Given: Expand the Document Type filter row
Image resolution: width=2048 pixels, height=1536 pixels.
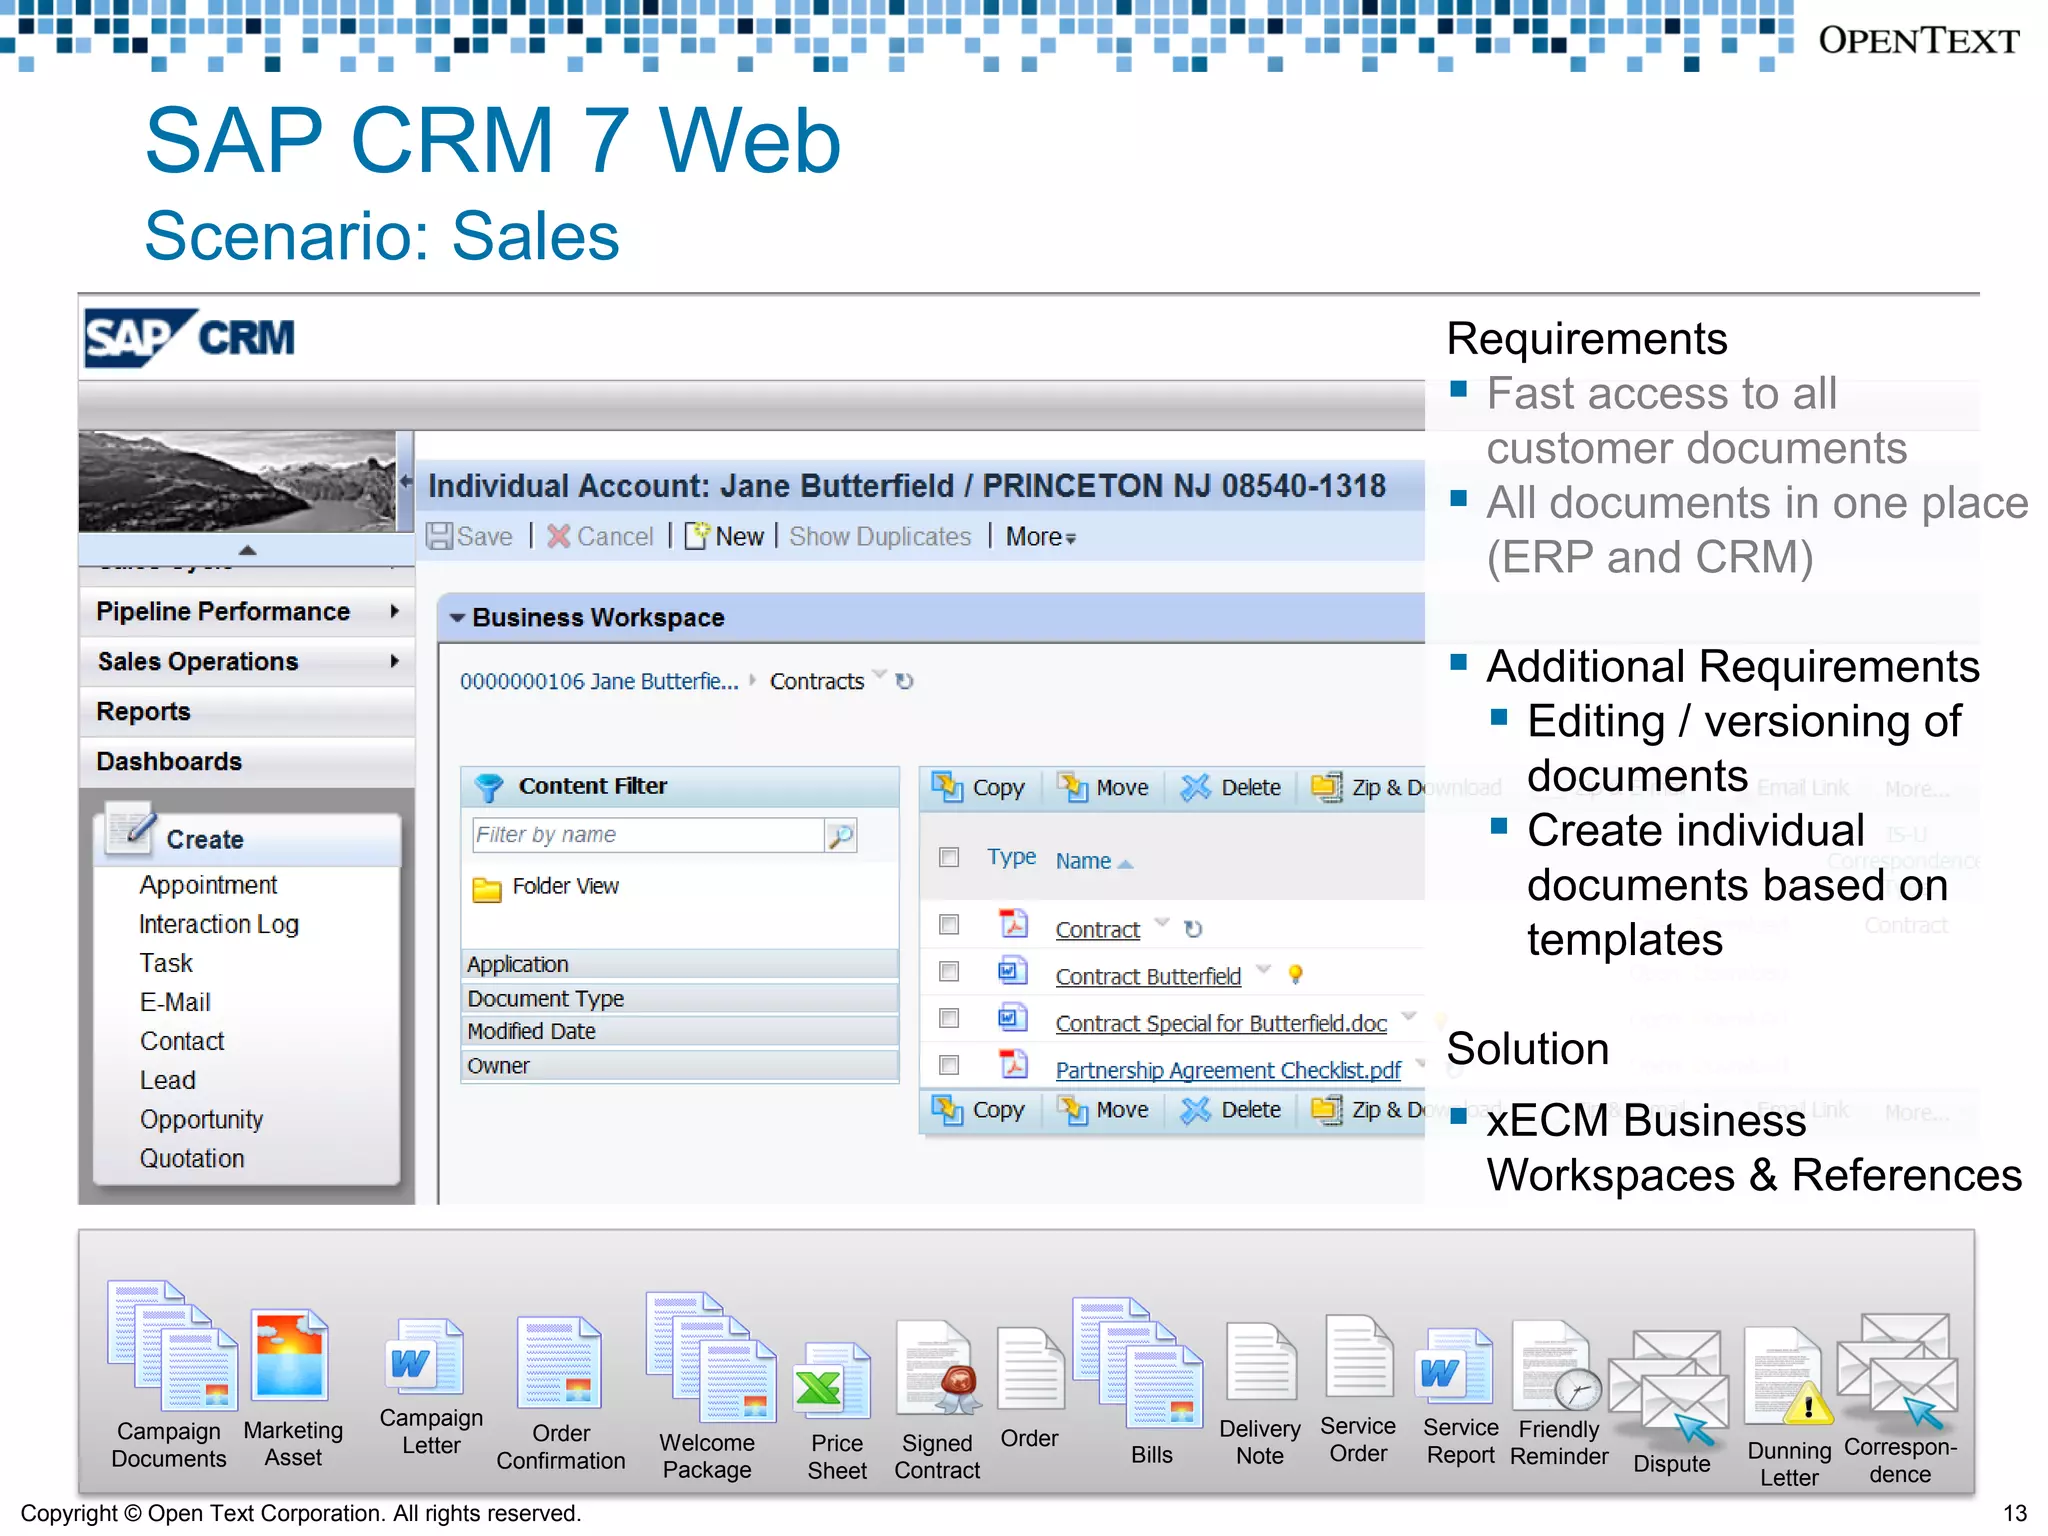Looking at the screenshot, I should 680,998.
